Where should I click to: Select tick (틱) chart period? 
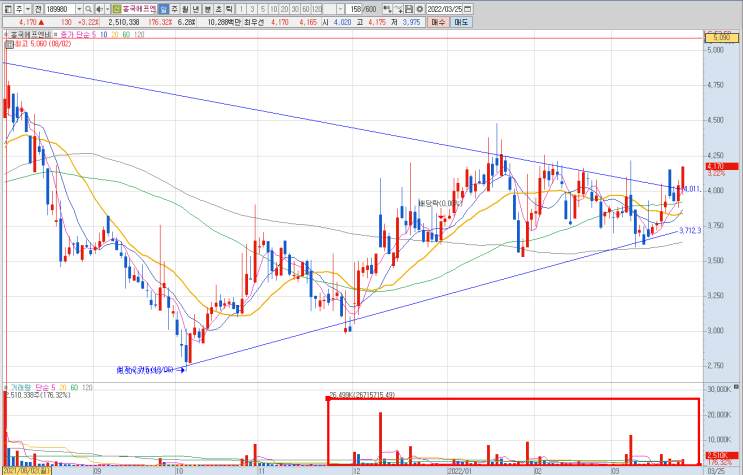coord(229,9)
